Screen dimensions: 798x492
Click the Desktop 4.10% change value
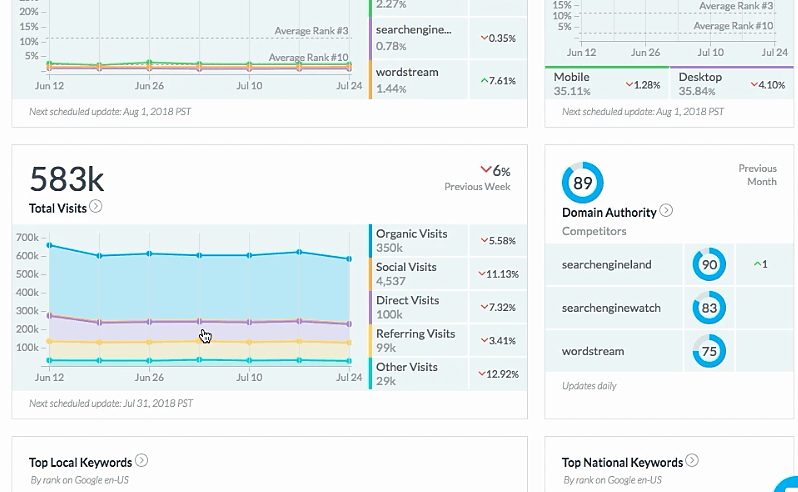point(768,85)
